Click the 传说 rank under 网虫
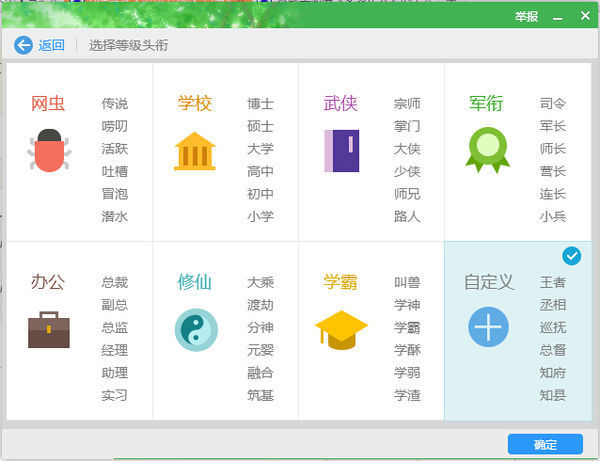 click(114, 103)
